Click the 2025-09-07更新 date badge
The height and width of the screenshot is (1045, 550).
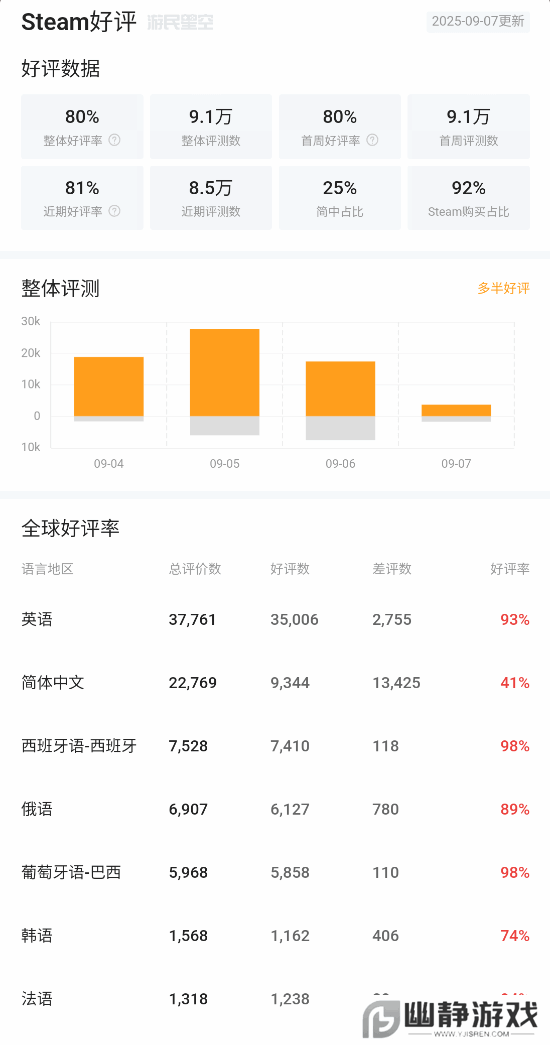pos(478,21)
